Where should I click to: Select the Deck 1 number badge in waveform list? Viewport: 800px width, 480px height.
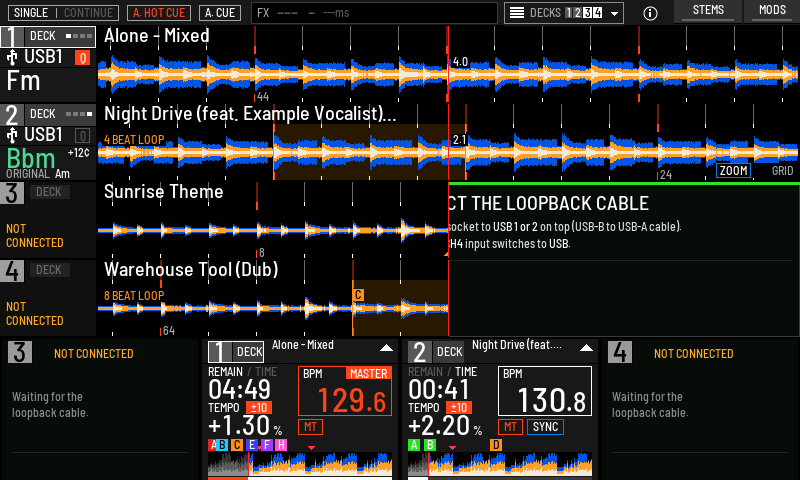(12, 37)
